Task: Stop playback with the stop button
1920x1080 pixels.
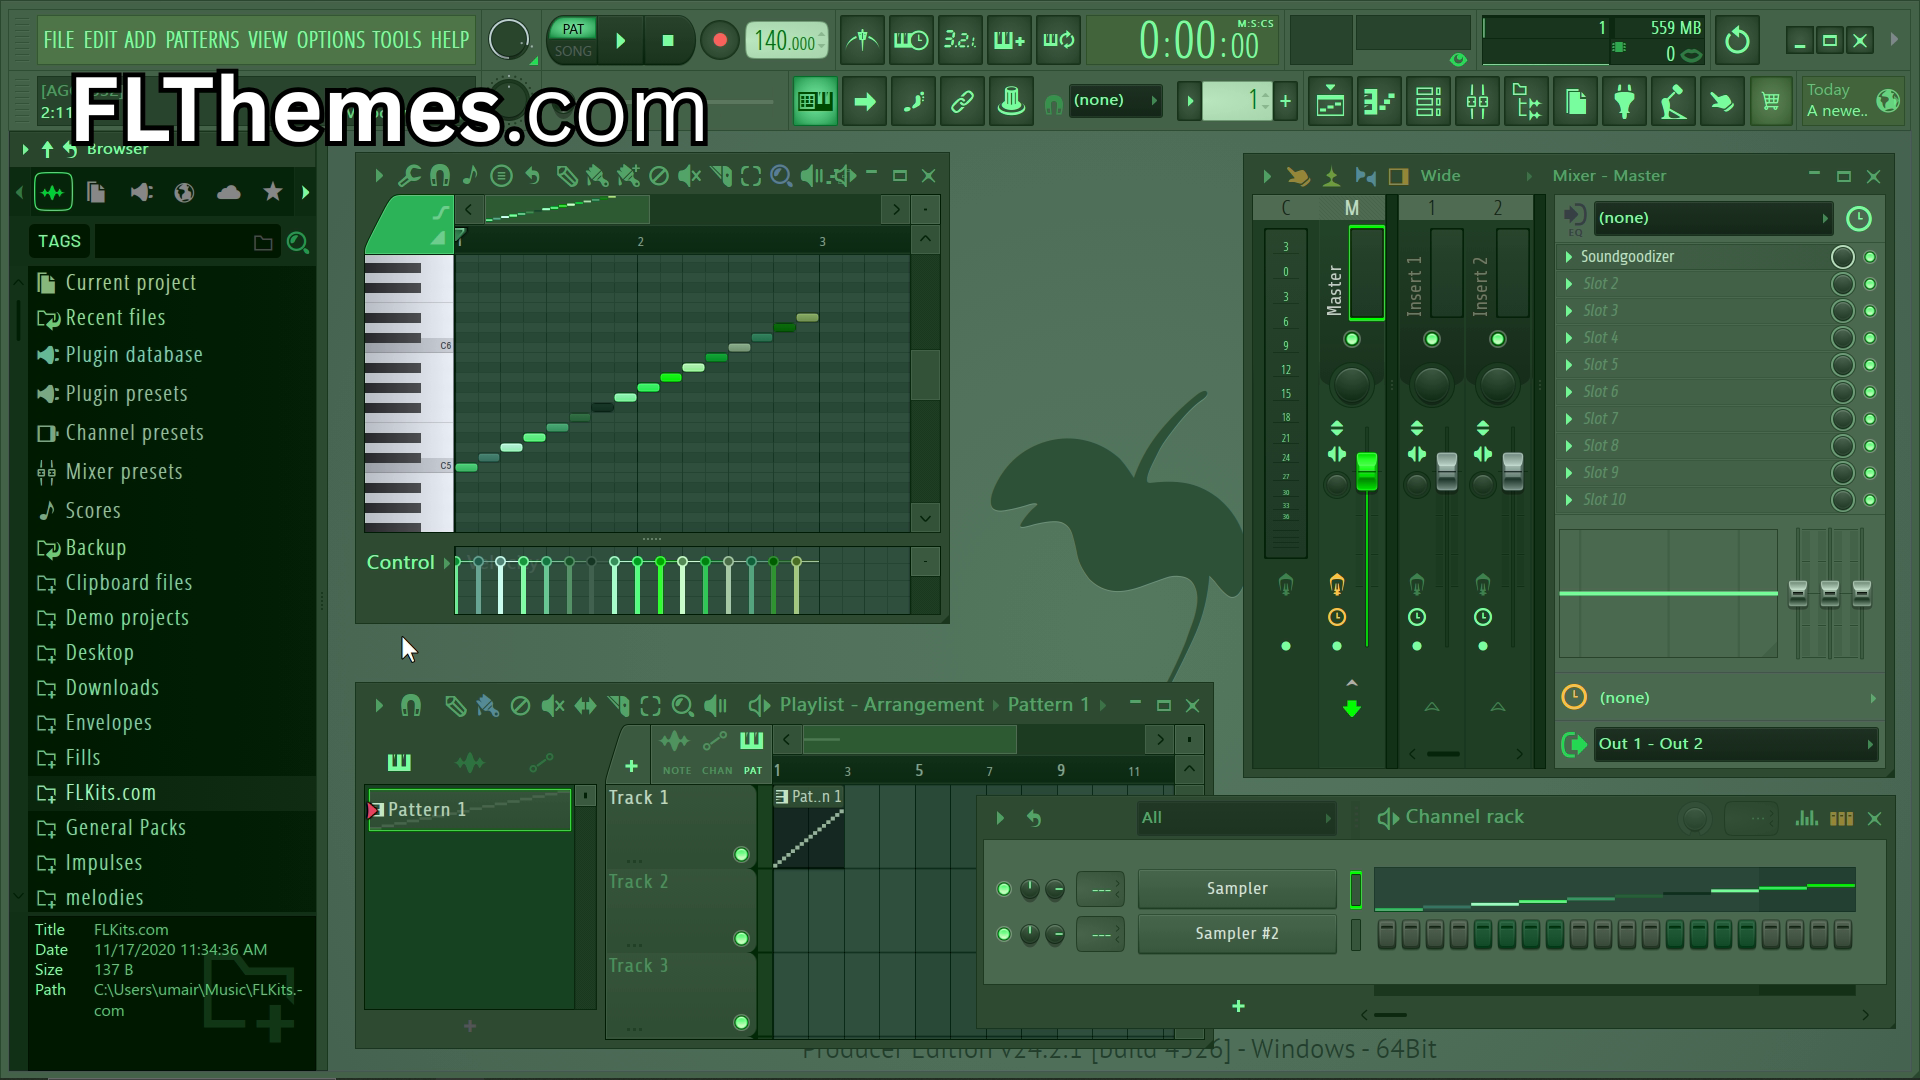Action: 668,41
